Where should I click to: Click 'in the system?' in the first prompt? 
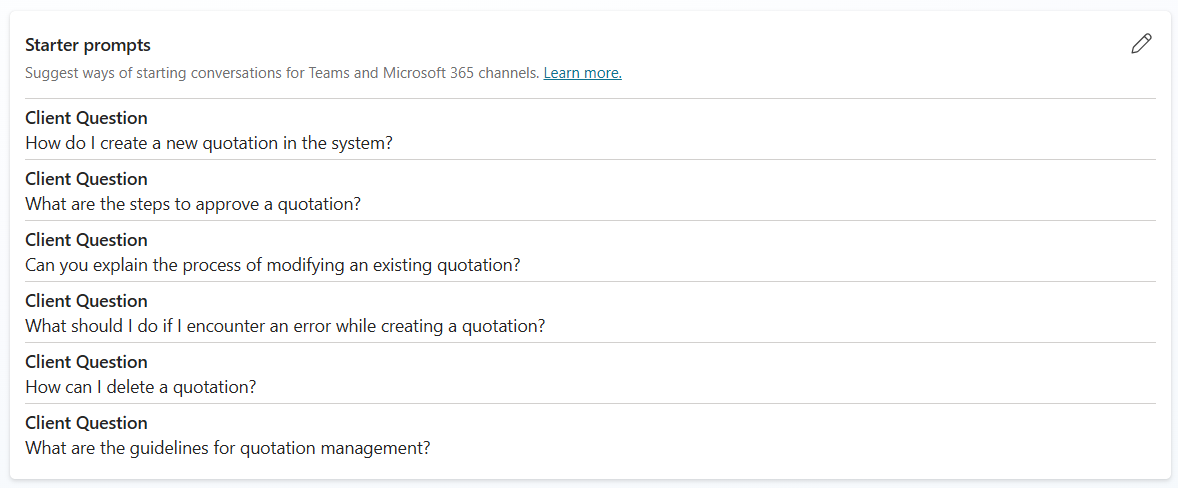[339, 143]
